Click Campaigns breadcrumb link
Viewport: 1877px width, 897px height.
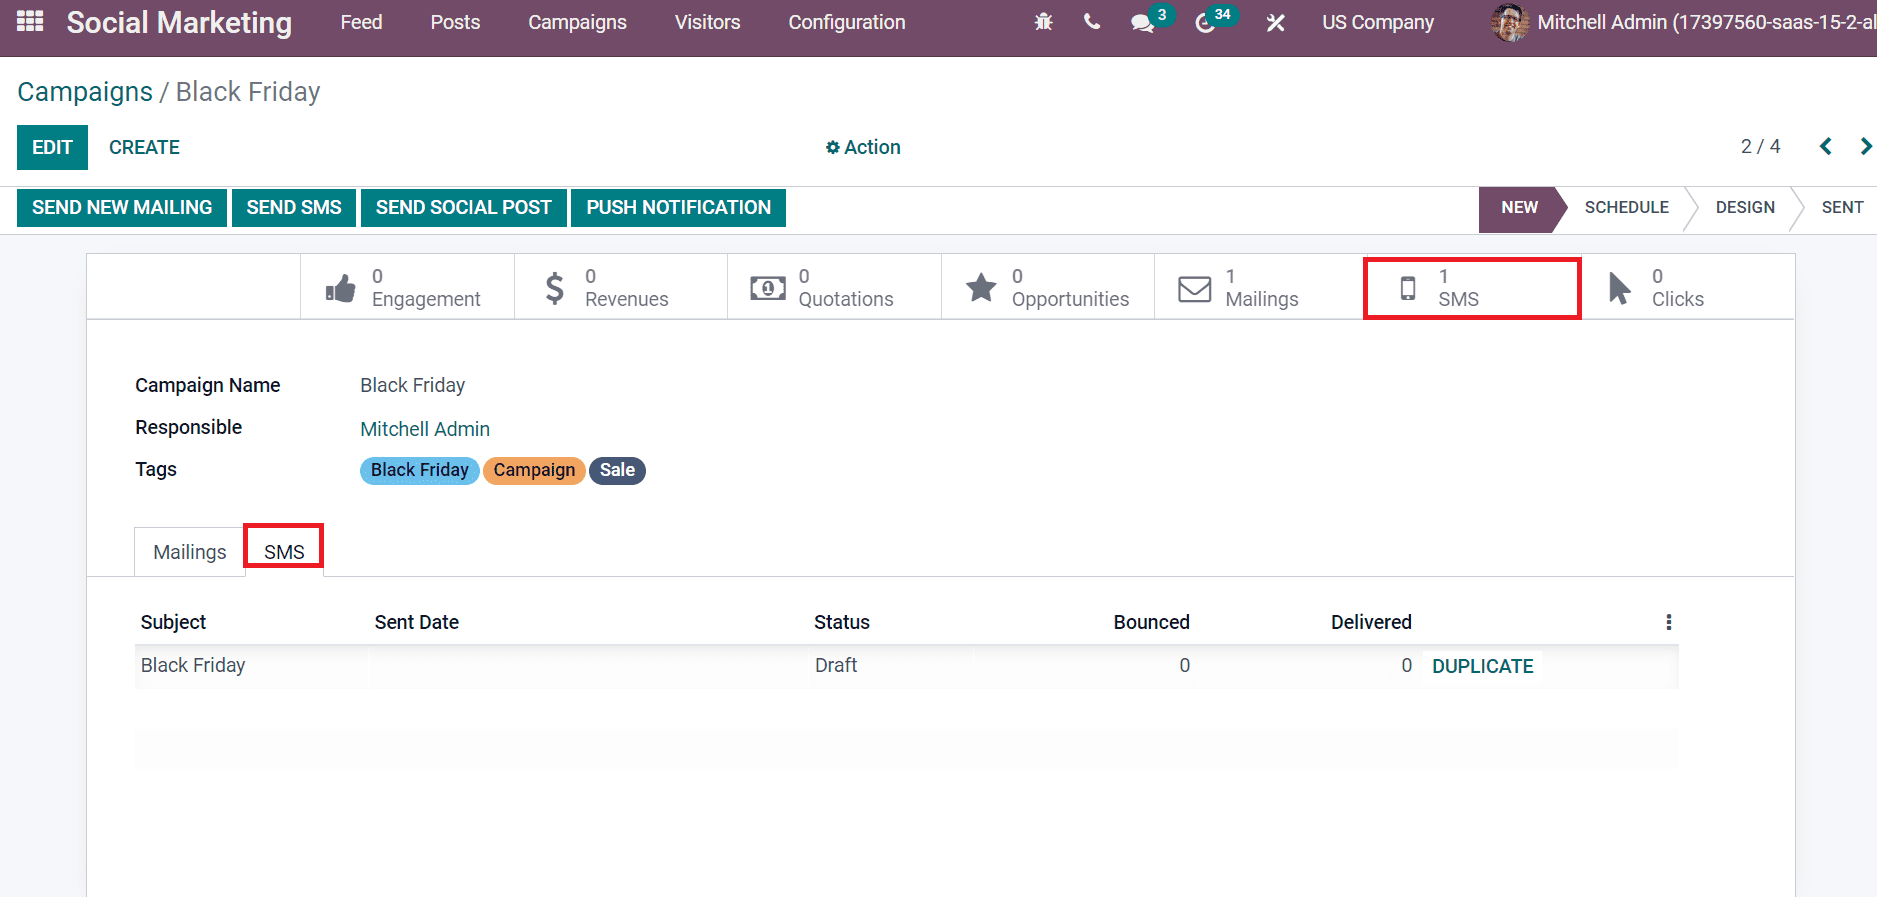pos(85,91)
